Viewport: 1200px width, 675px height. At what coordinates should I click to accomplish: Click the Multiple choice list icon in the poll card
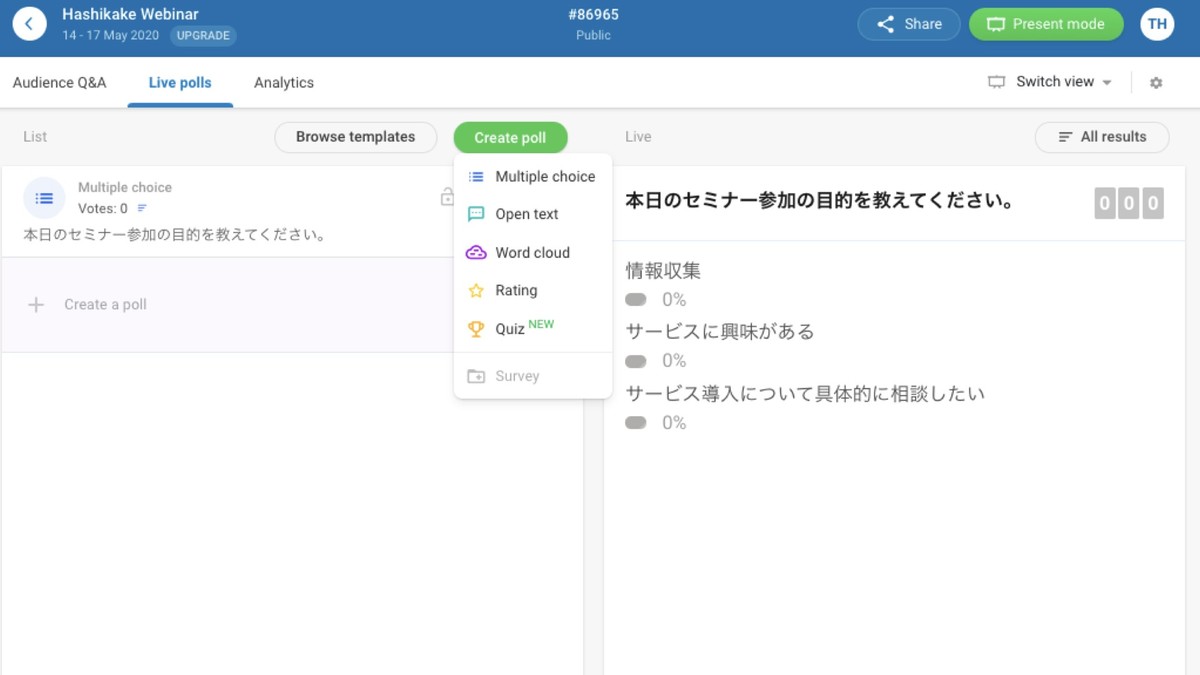tap(44, 198)
